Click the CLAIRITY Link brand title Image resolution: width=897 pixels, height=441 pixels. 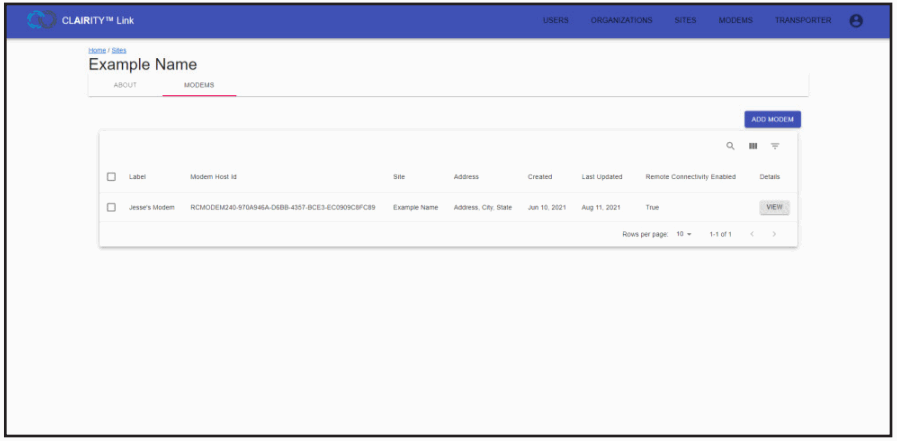click(x=98, y=21)
